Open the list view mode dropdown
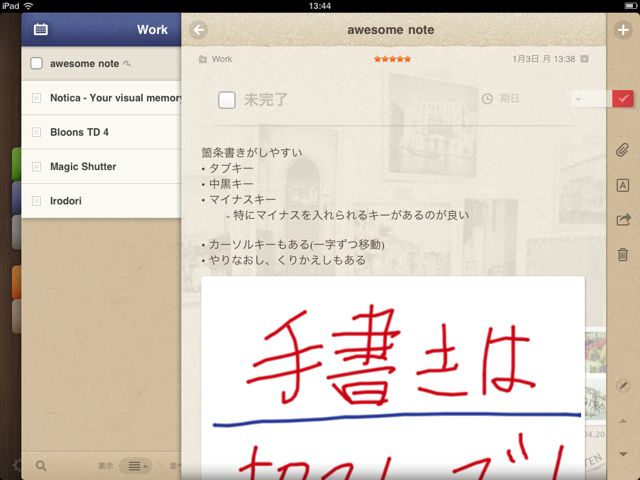Image resolution: width=640 pixels, height=480 pixels. [136, 466]
